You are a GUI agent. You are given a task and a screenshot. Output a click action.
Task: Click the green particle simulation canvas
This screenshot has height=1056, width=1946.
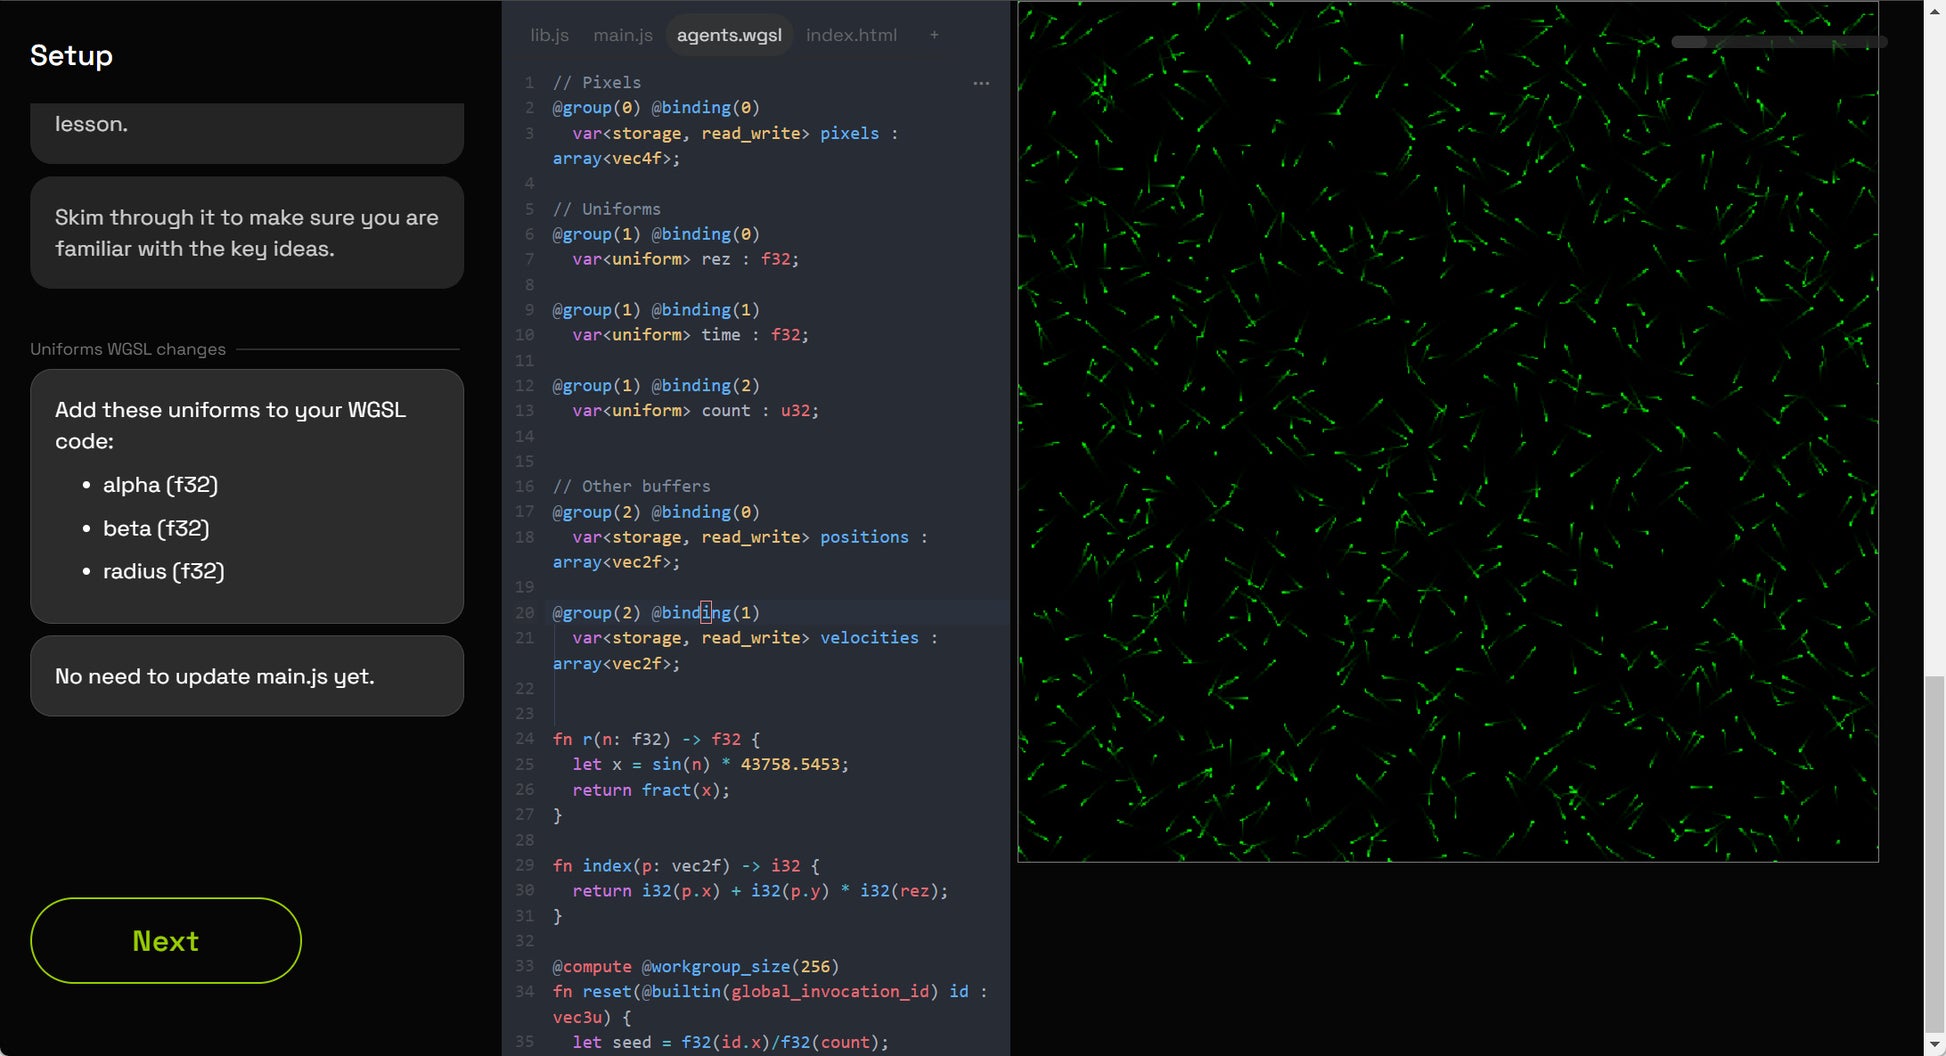click(x=1447, y=430)
